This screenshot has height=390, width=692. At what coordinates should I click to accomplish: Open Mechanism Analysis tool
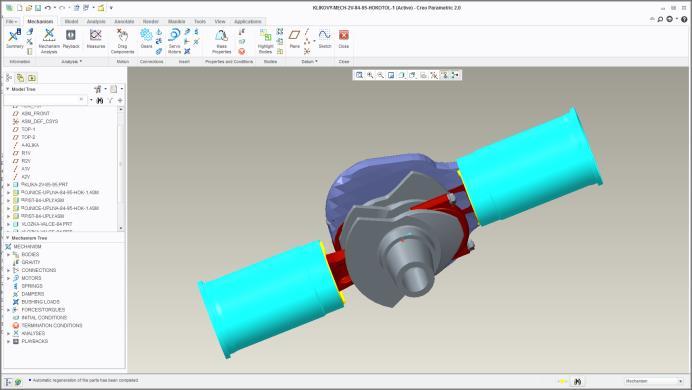coord(49,41)
